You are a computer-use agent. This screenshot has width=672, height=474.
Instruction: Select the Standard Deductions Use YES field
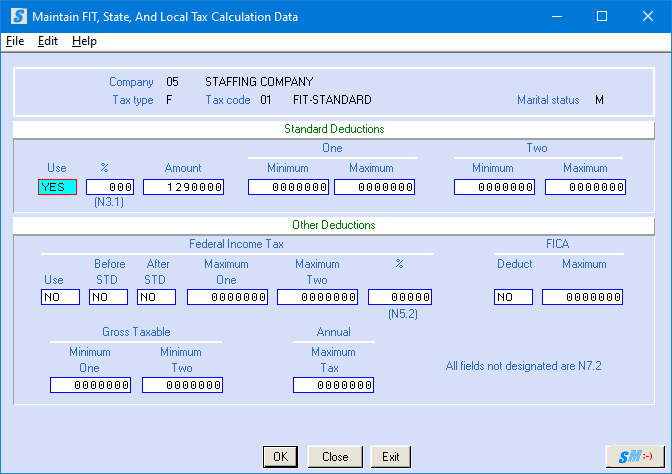(58, 187)
